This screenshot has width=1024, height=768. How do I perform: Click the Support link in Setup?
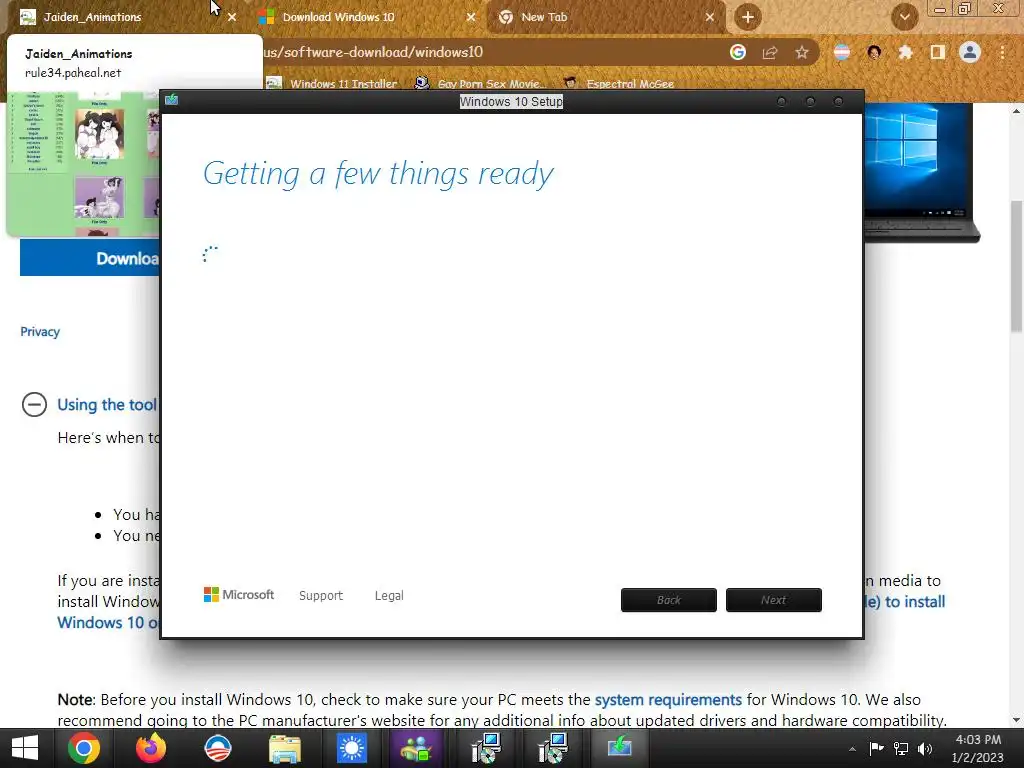(321, 596)
